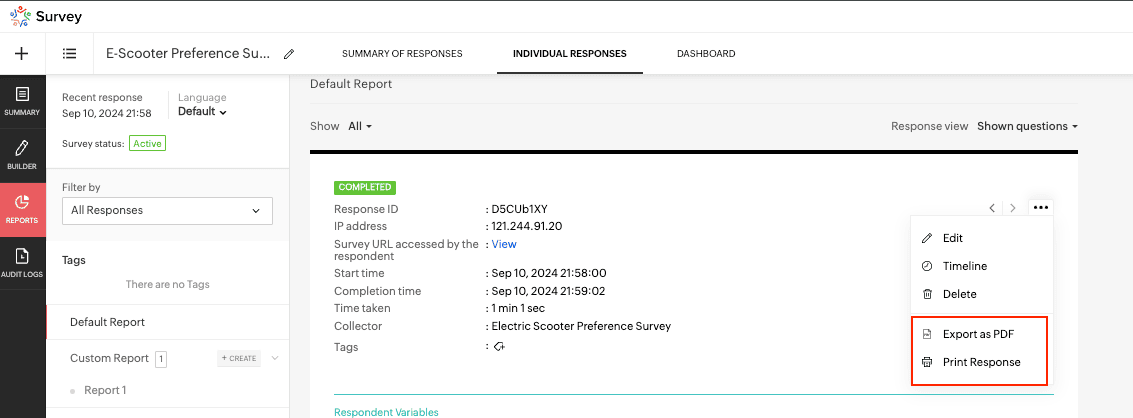Open the Shown questions response view dropdown
The height and width of the screenshot is (418, 1133).
coord(1027,127)
